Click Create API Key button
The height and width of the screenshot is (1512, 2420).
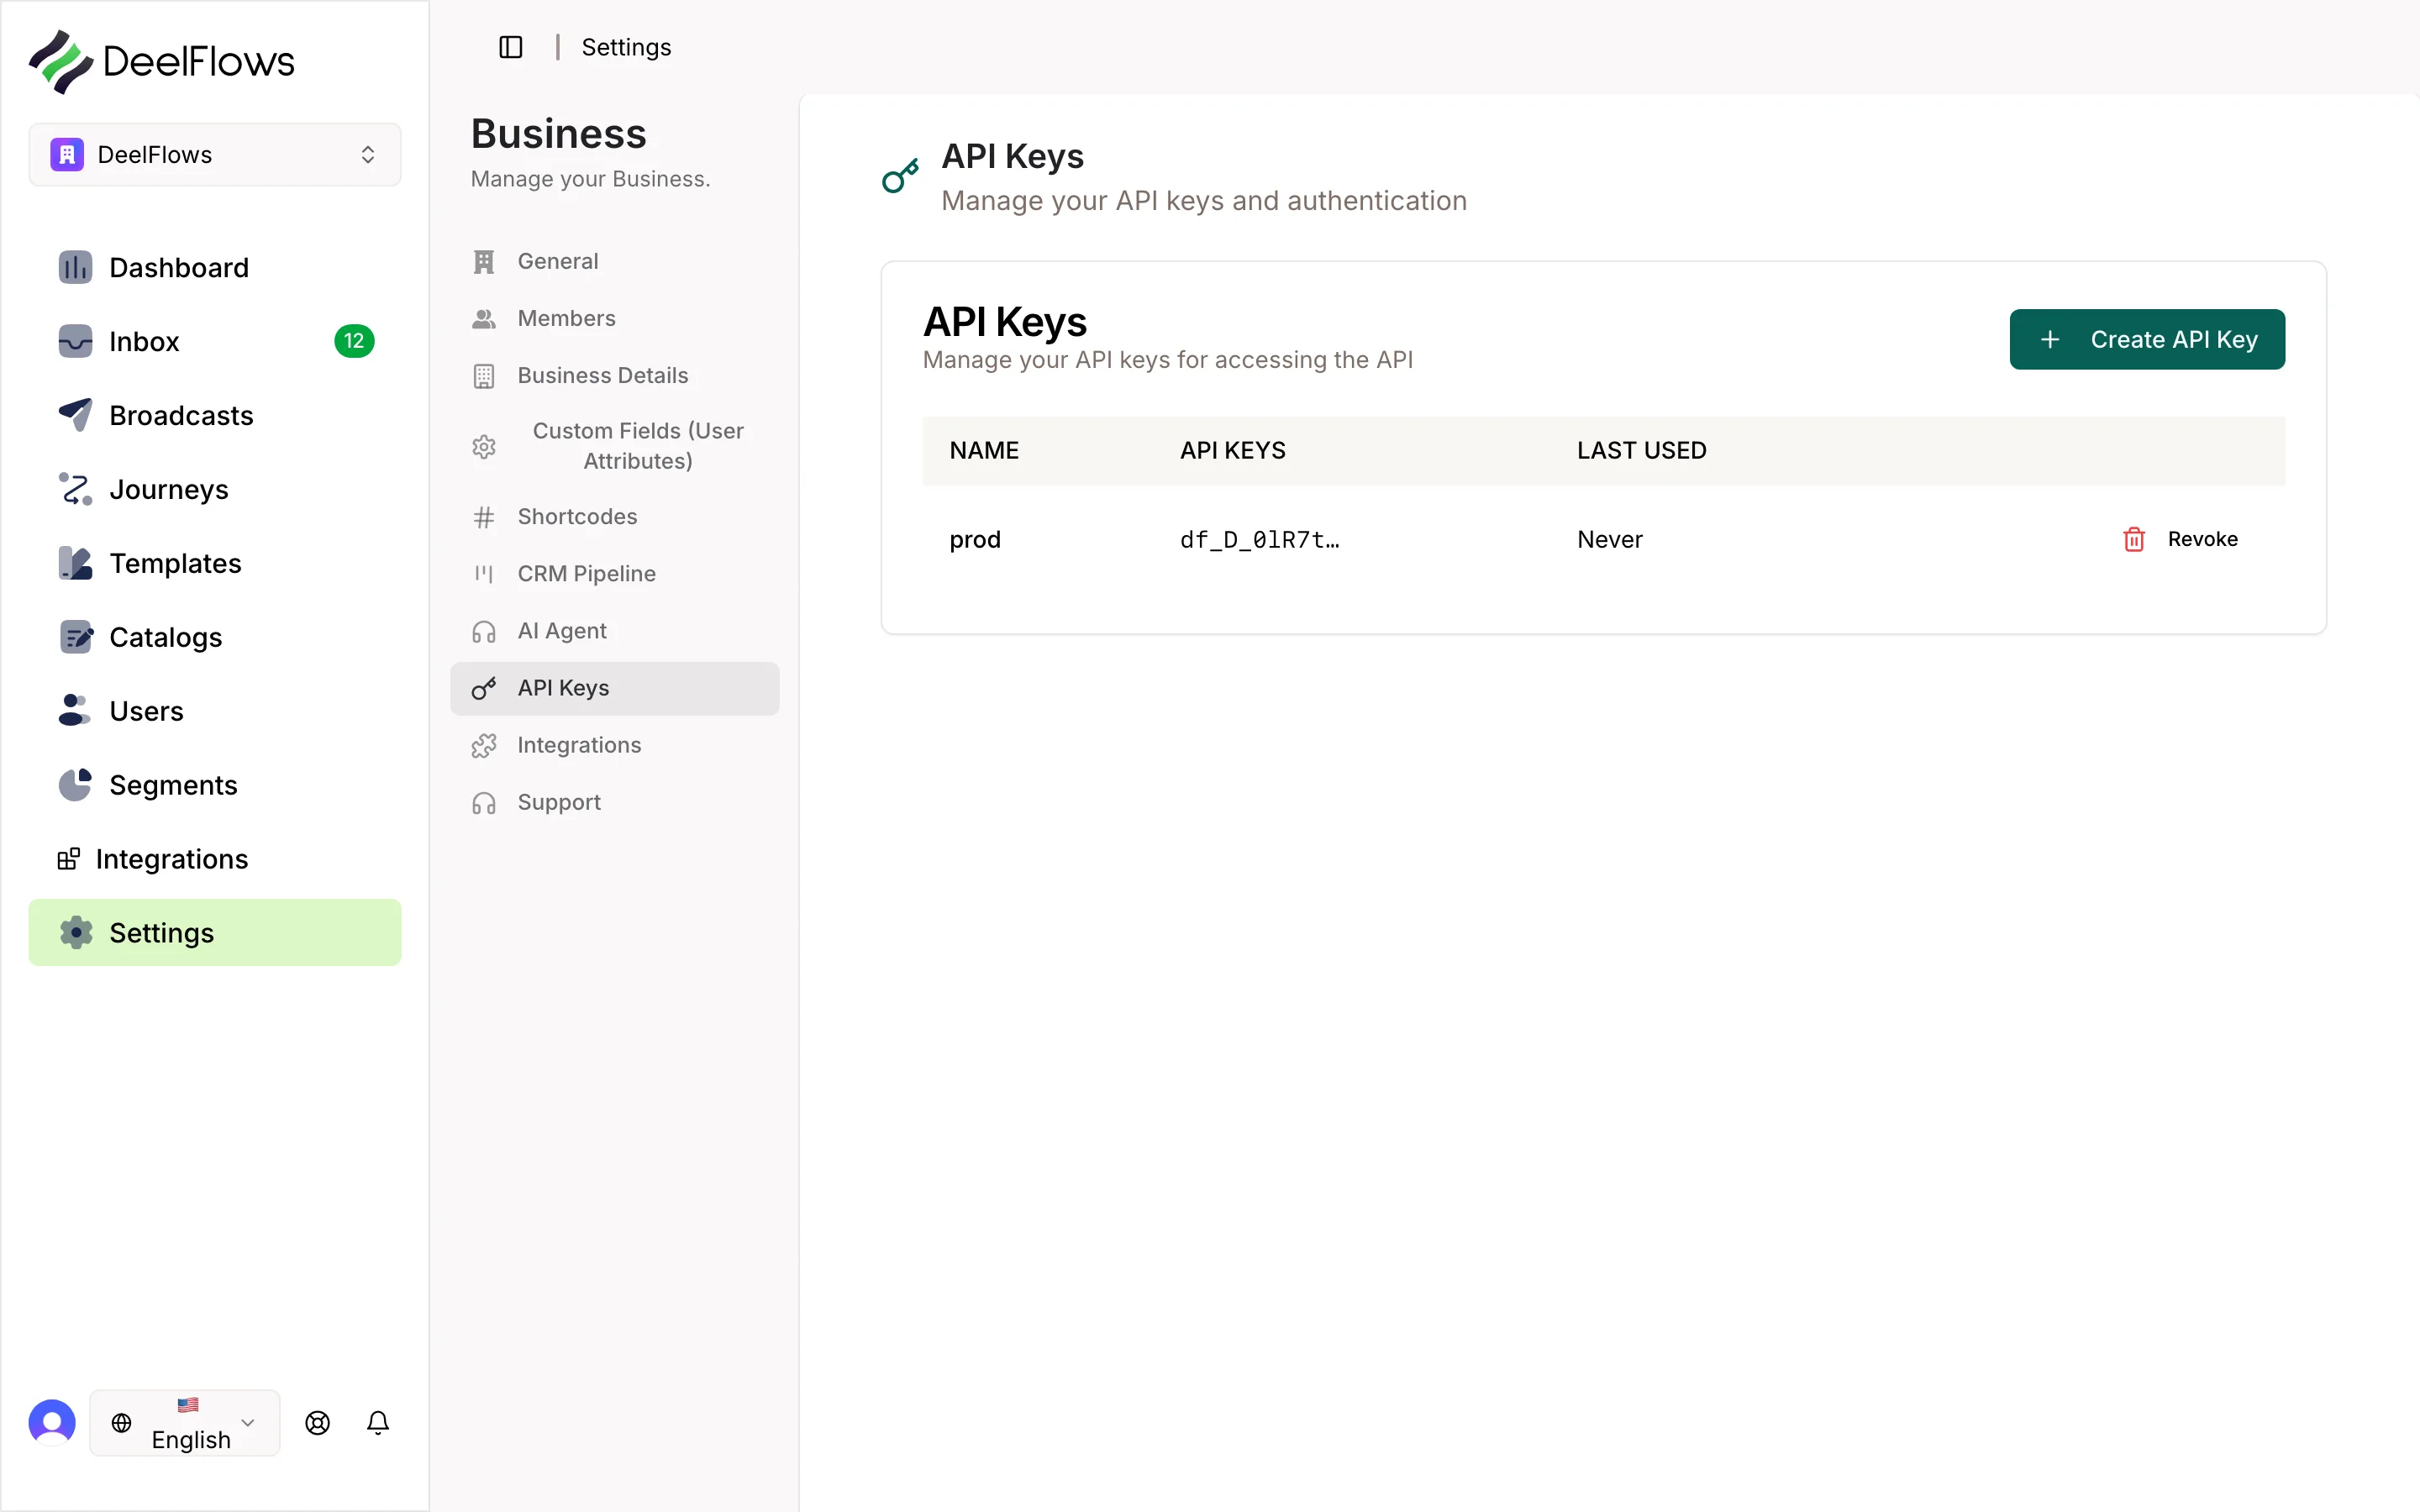[x=2147, y=339]
